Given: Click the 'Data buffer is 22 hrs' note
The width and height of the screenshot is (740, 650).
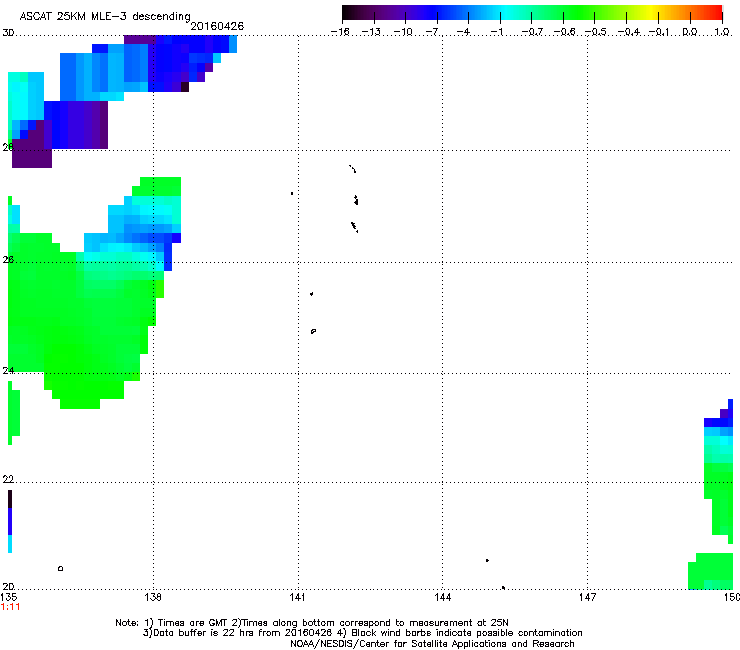Looking at the screenshot, I should tap(362, 633).
